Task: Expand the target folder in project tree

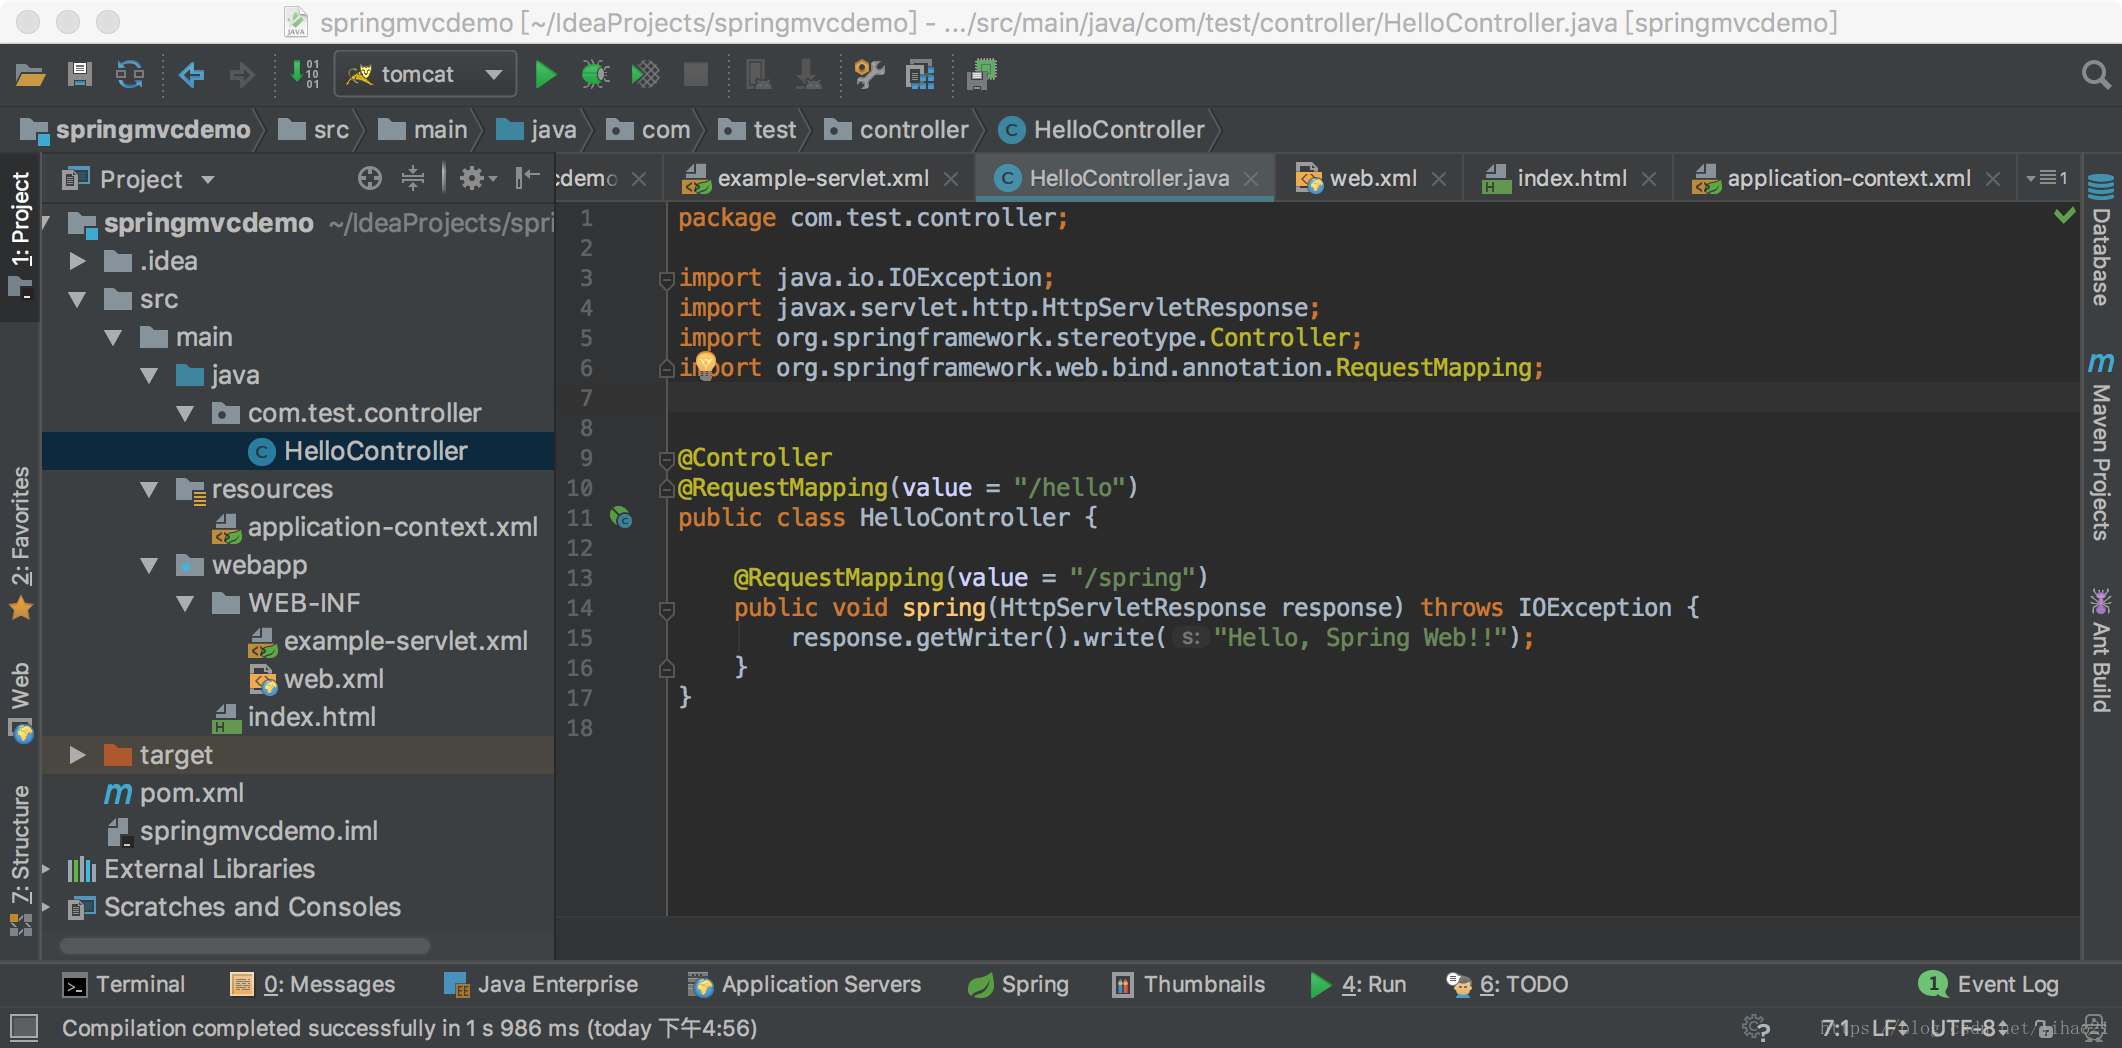Action: pyautogui.click(x=77, y=755)
